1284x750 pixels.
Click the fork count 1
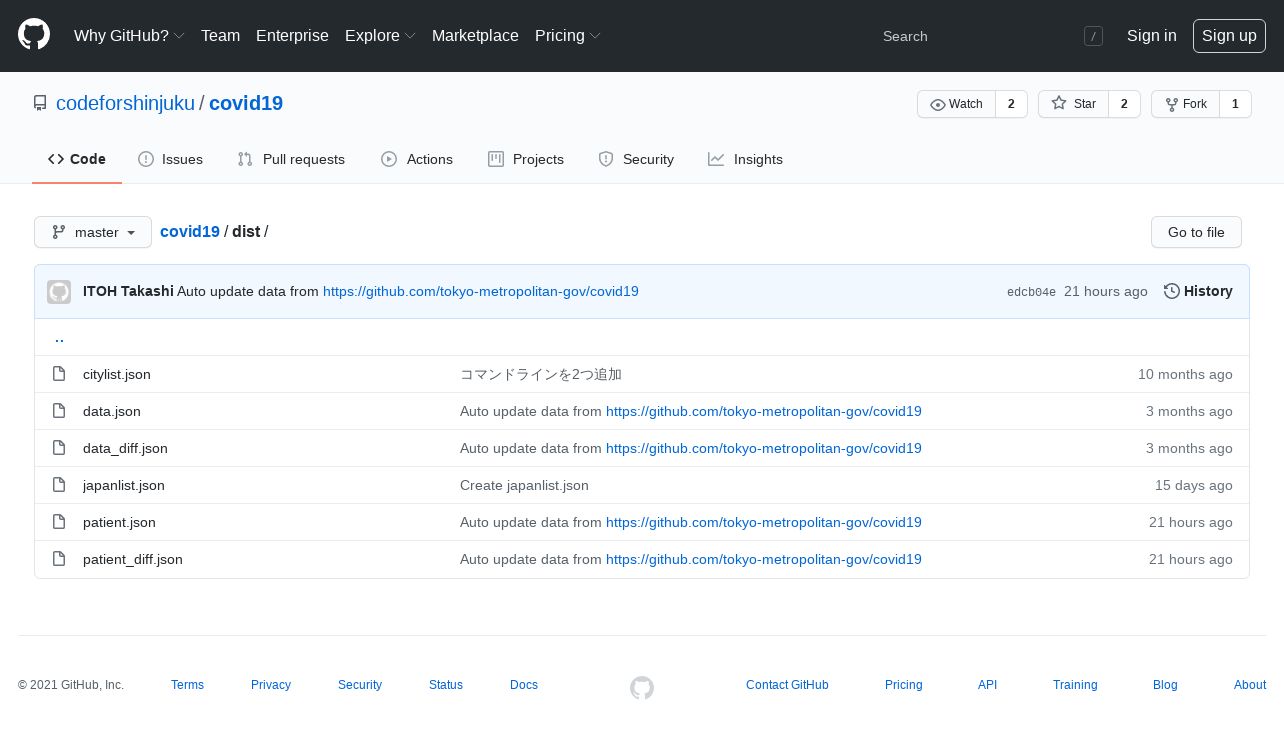pos(1235,104)
